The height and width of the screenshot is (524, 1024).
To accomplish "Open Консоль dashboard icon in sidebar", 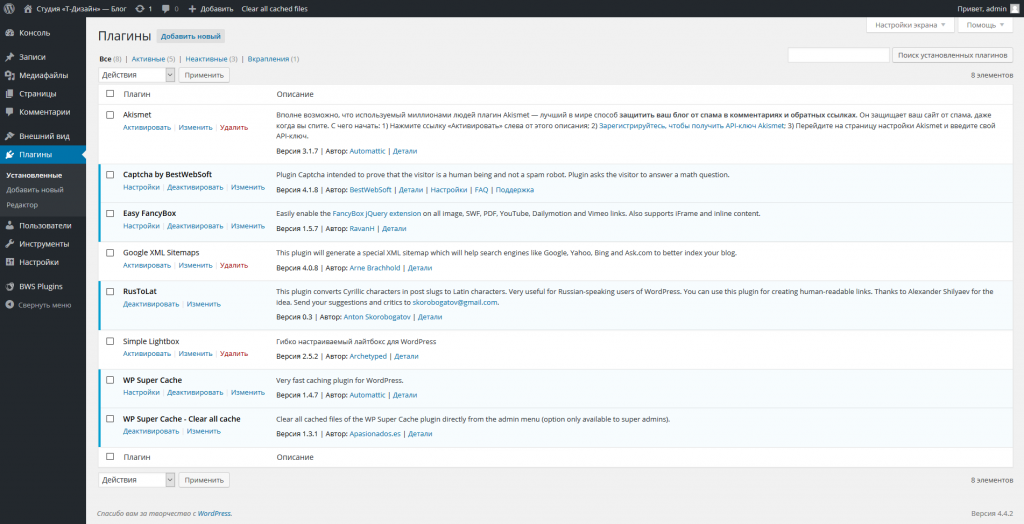I will [x=9, y=33].
